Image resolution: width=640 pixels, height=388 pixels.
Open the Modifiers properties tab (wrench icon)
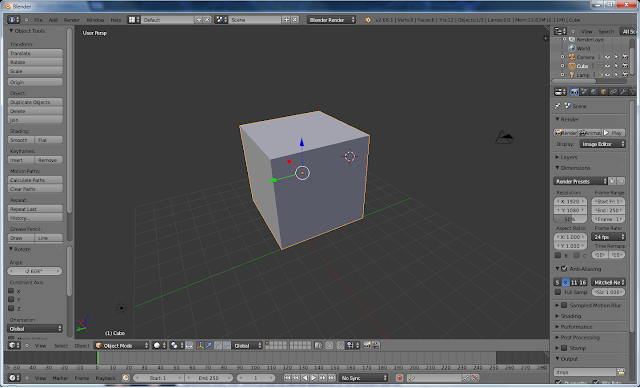click(x=623, y=92)
